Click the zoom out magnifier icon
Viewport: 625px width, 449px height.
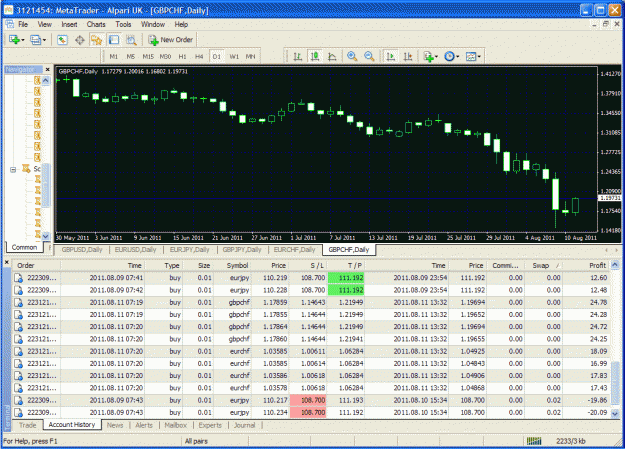tap(369, 57)
